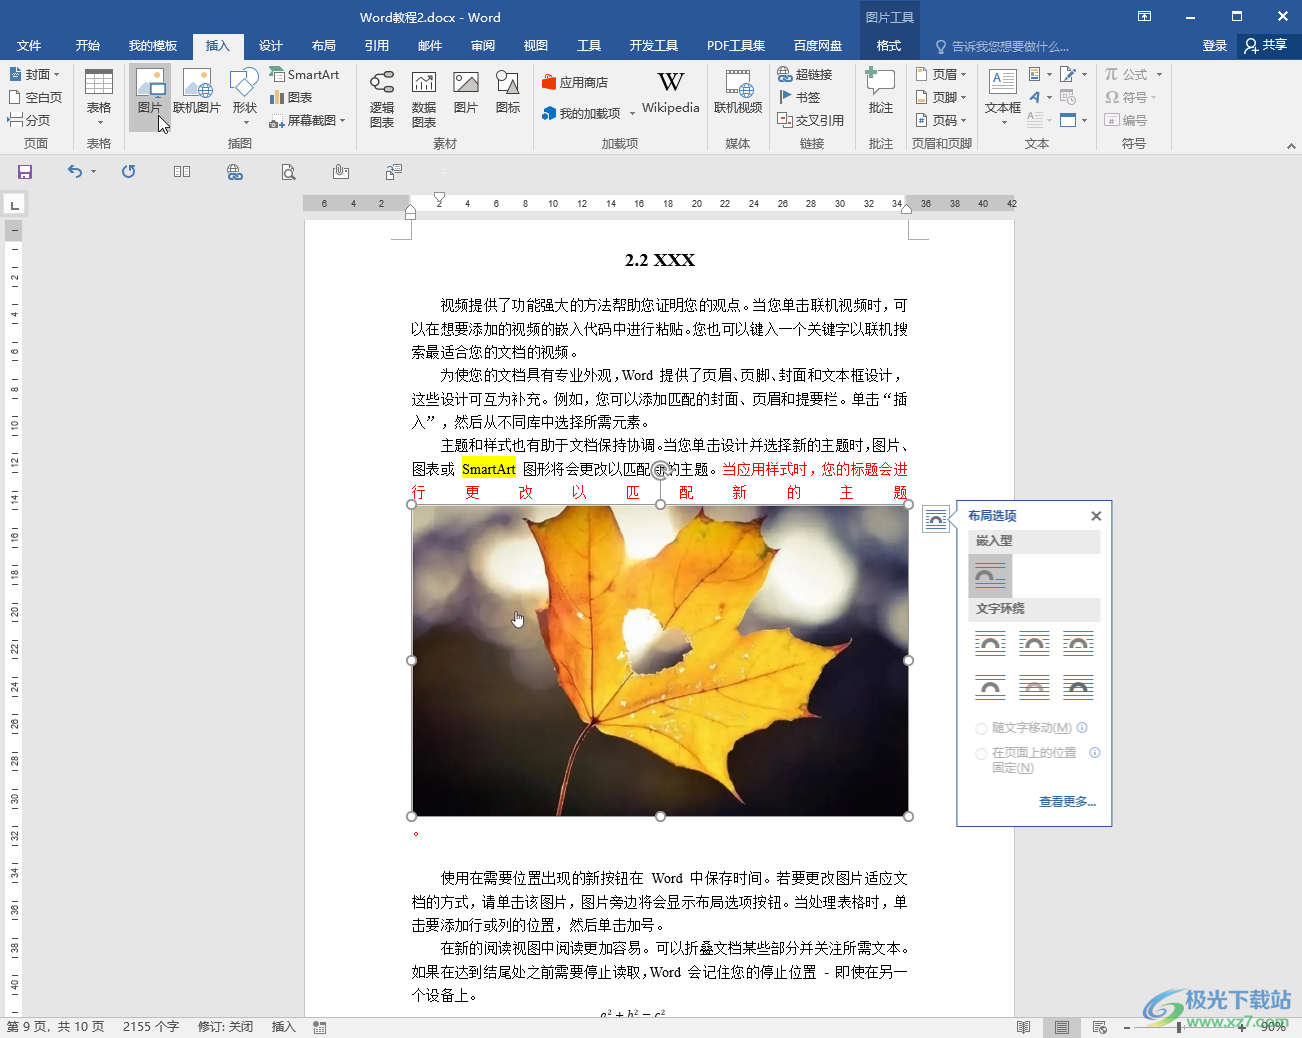Click the tab selector L icon on ruler
Screen dimensions: 1302x1038
[x=14, y=205]
